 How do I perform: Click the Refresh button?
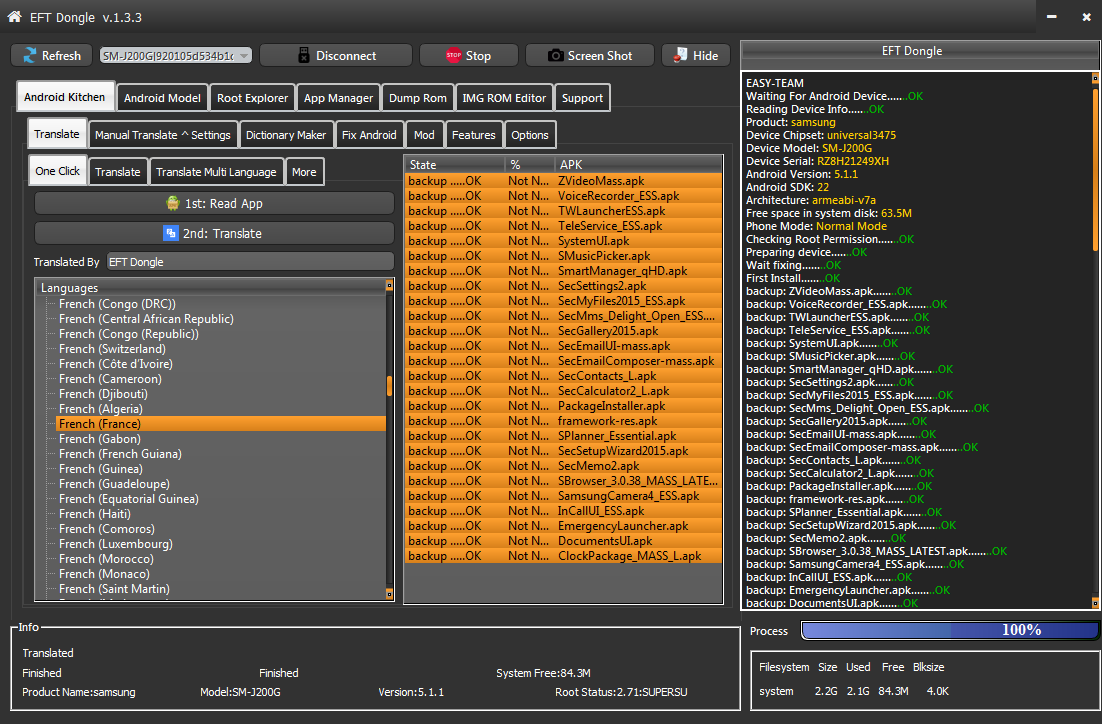[52, 56]
